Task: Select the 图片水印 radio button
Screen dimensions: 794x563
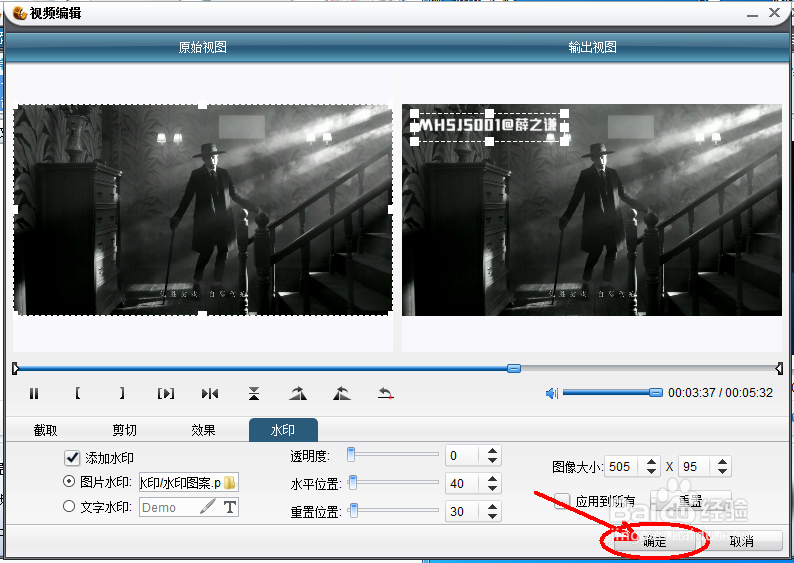Action: coord(69,481)
